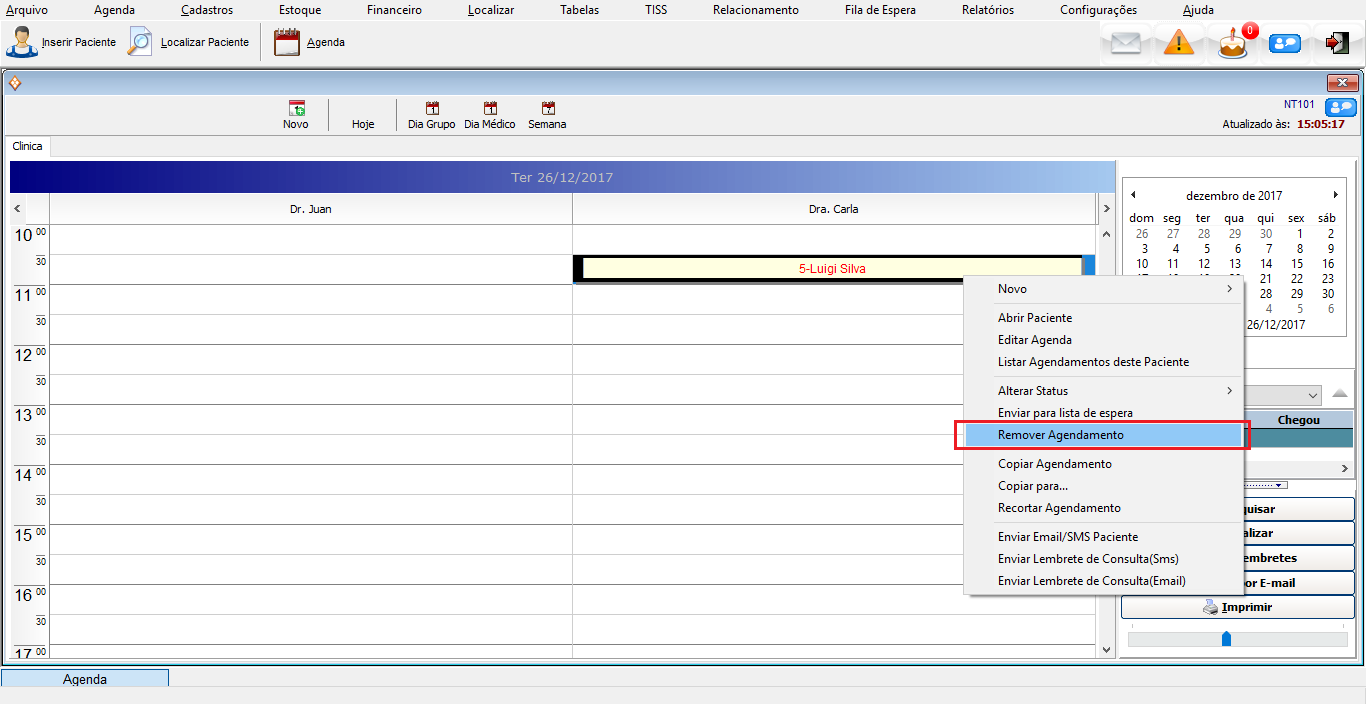The width and height of the screenshot is (1366, 704).
Task: Go to next month in calendar
Action: (x=1335, y=195)
